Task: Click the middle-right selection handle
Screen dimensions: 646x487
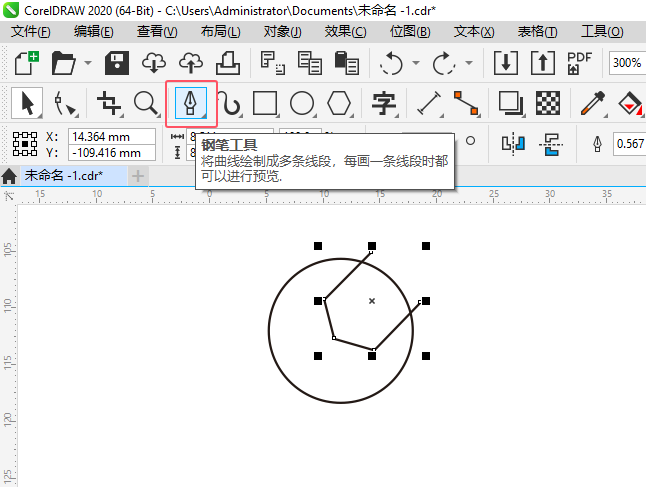Action: pos(426,301)
